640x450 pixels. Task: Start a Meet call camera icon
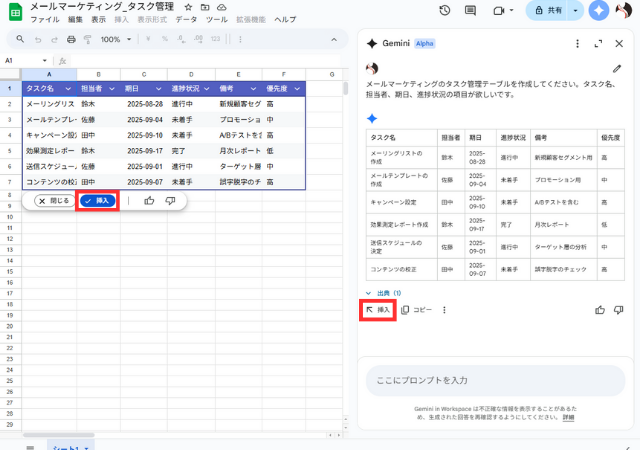pyautogui.click(x=499, y=11)
